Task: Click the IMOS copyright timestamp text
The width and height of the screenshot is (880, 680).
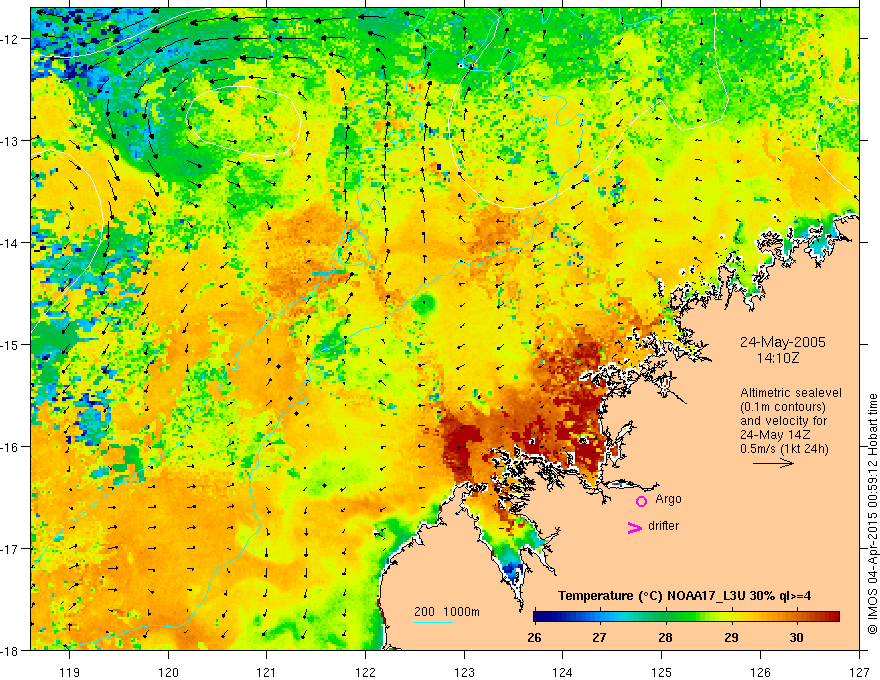Action: 873,514
